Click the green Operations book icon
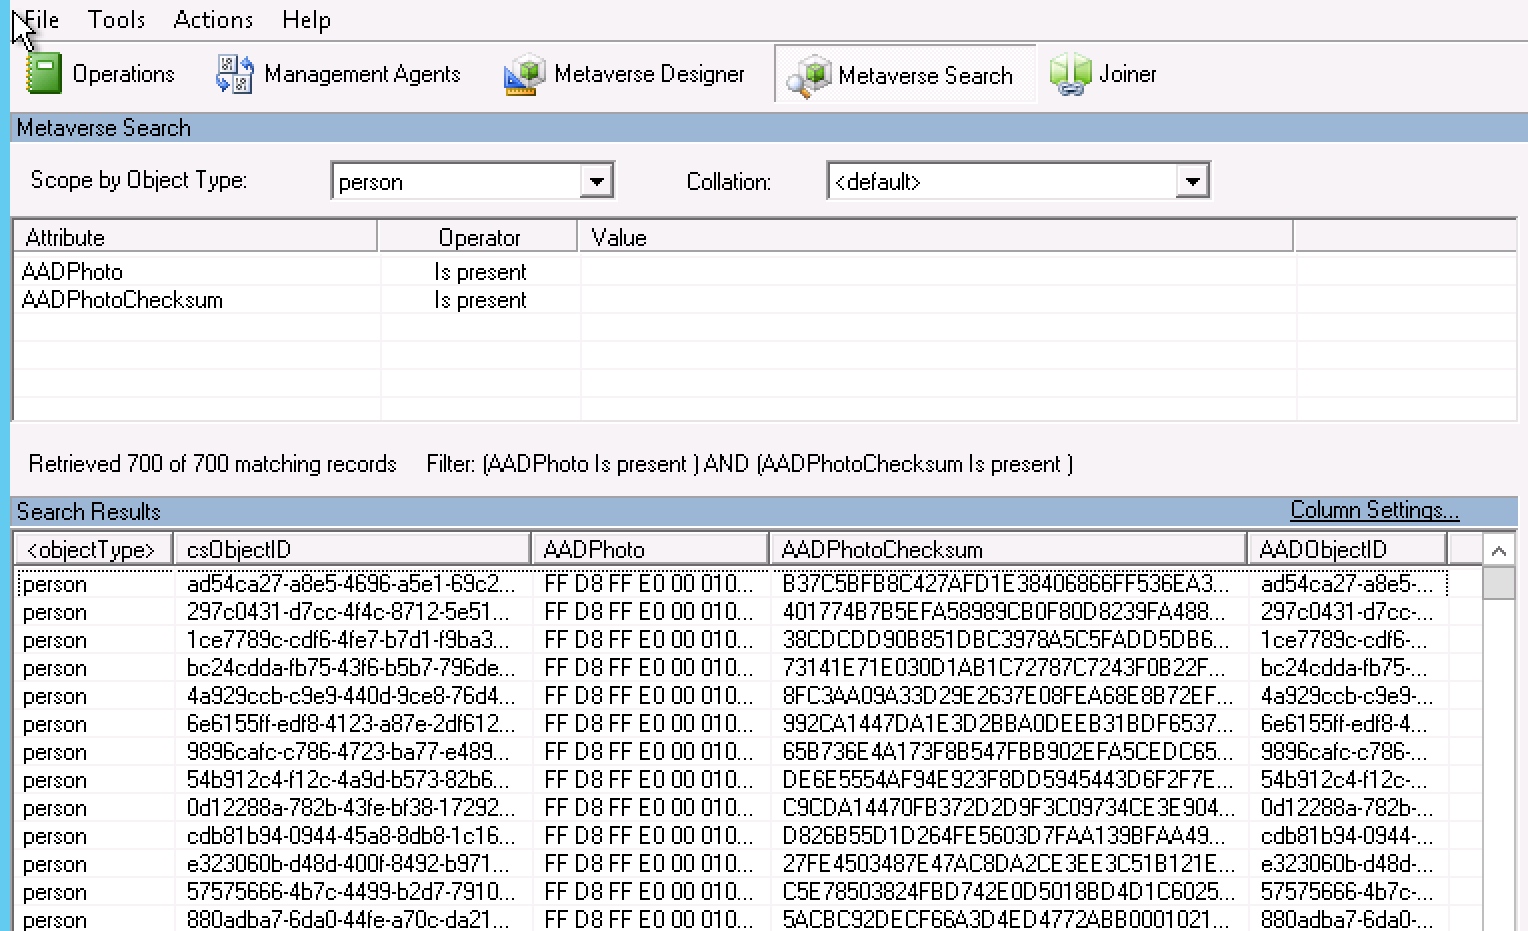The height and width of the screenshot is (931, 1528). pos(42,73)
